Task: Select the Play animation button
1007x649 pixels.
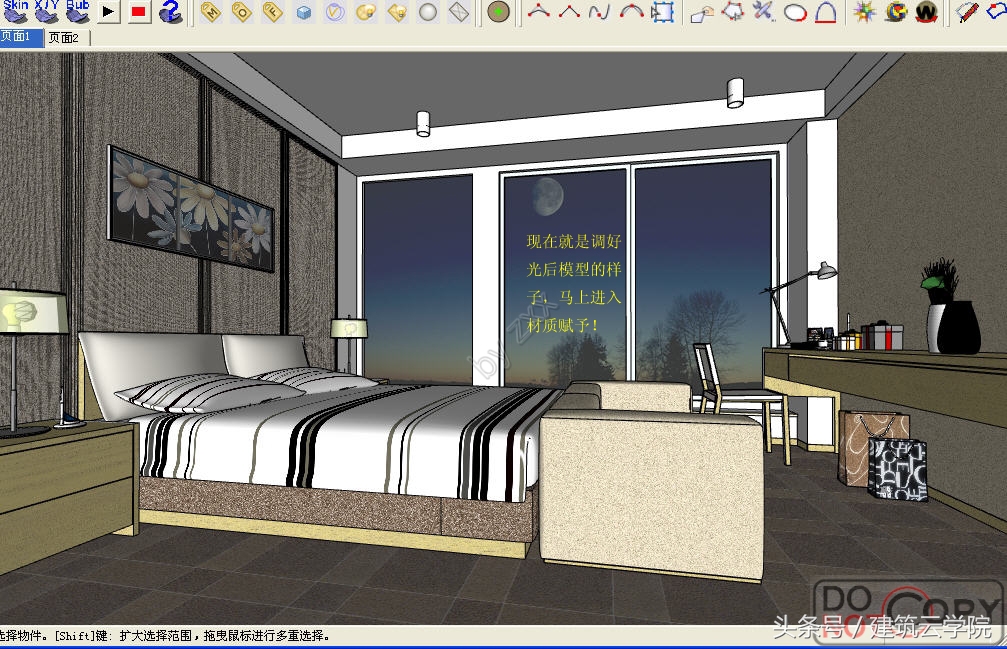Action: (x=109, y=13)
